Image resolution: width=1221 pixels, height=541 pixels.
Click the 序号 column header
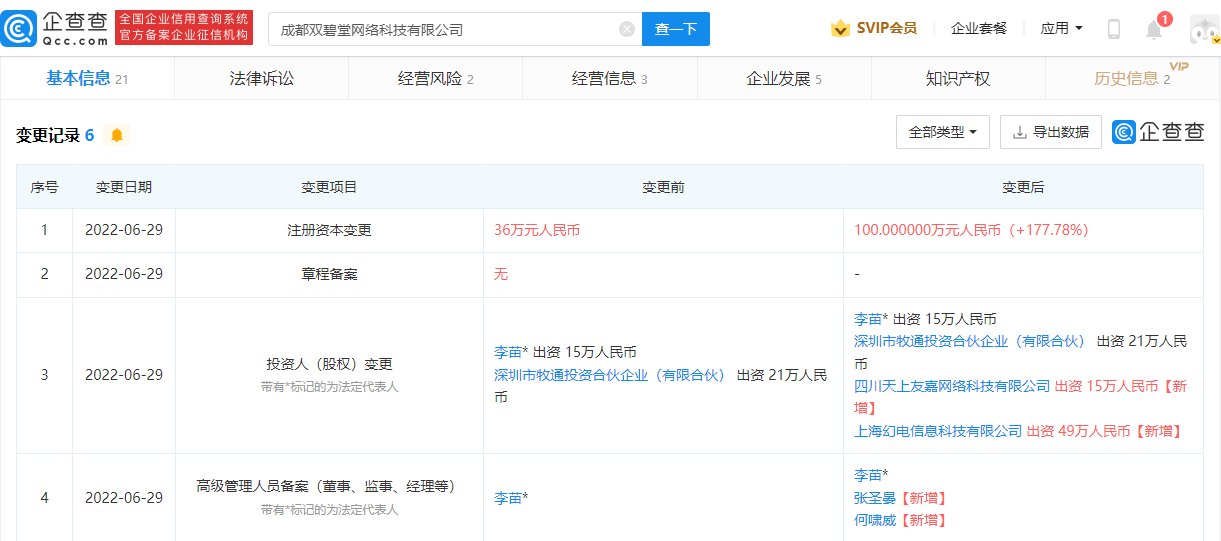click(x=44, y=187)
